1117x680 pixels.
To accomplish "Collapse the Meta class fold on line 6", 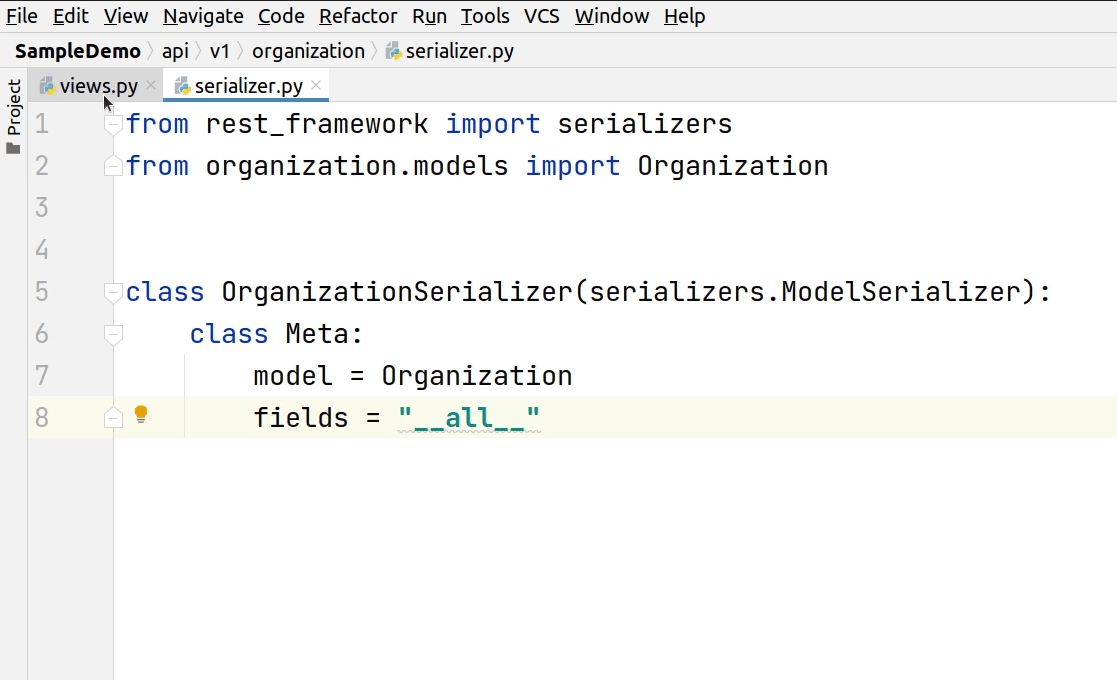I will [113, 334].
